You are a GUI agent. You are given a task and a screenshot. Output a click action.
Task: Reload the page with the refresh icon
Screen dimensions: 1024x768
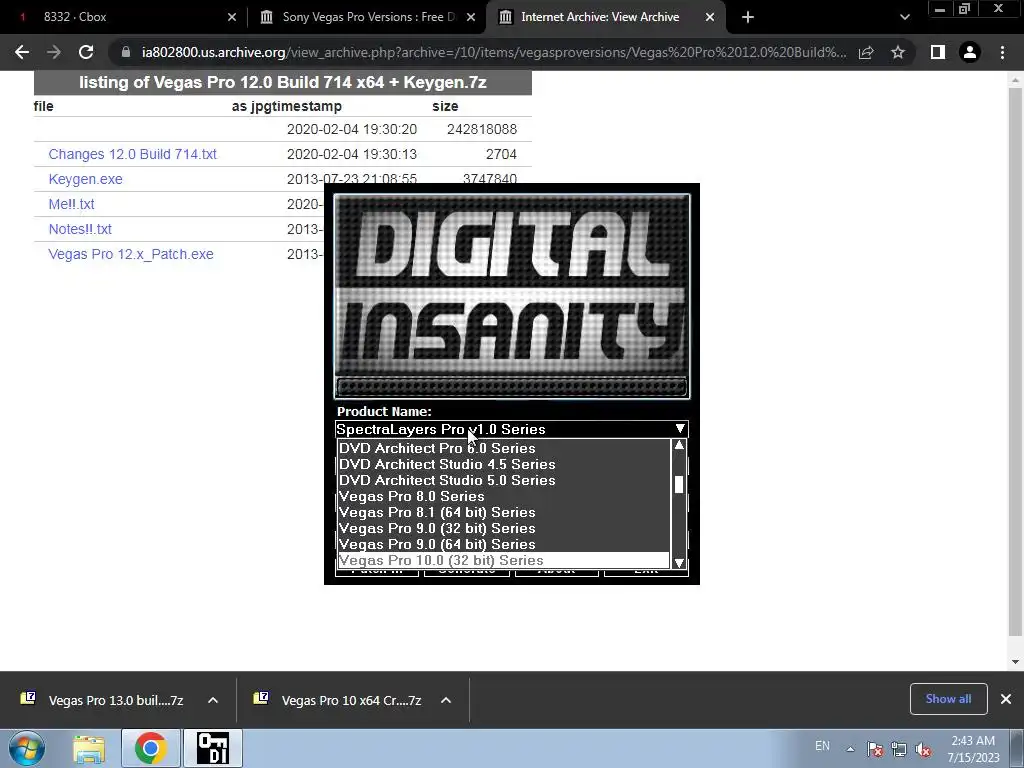(86, 52)
